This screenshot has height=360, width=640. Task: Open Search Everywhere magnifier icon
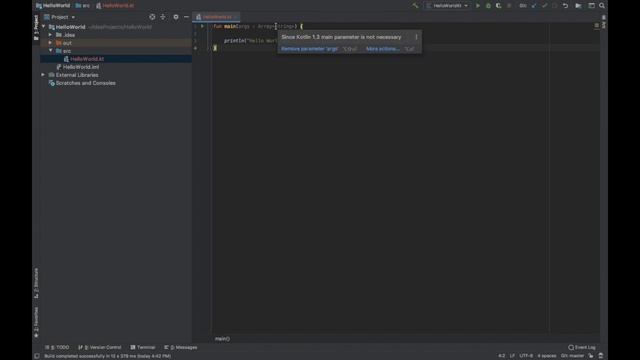[602, 6]
